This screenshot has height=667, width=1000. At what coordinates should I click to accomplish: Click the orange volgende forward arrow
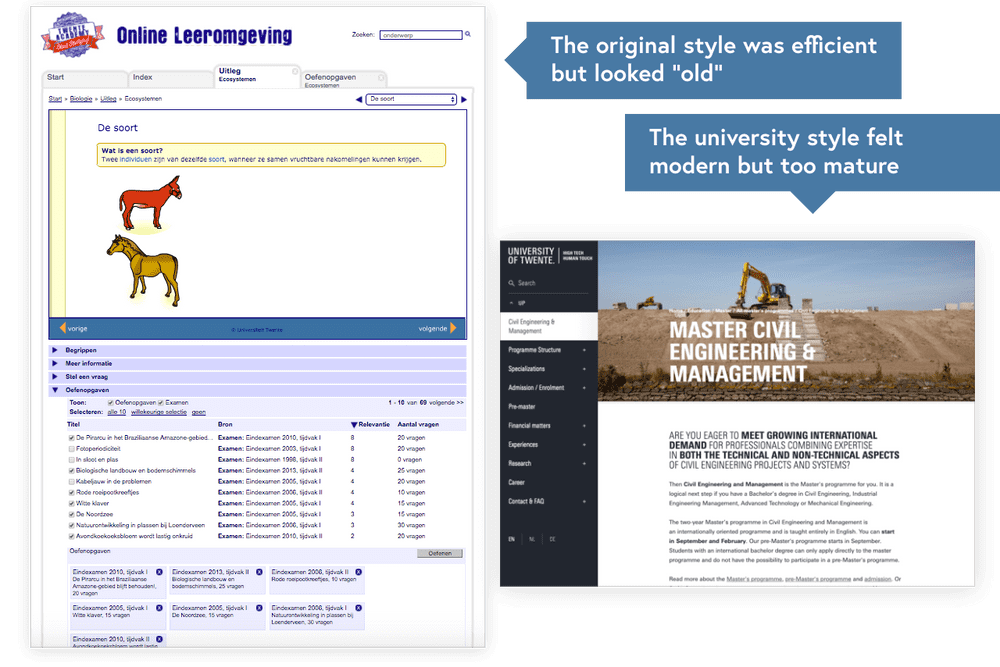pyautogui.click(x=455, y=329)
